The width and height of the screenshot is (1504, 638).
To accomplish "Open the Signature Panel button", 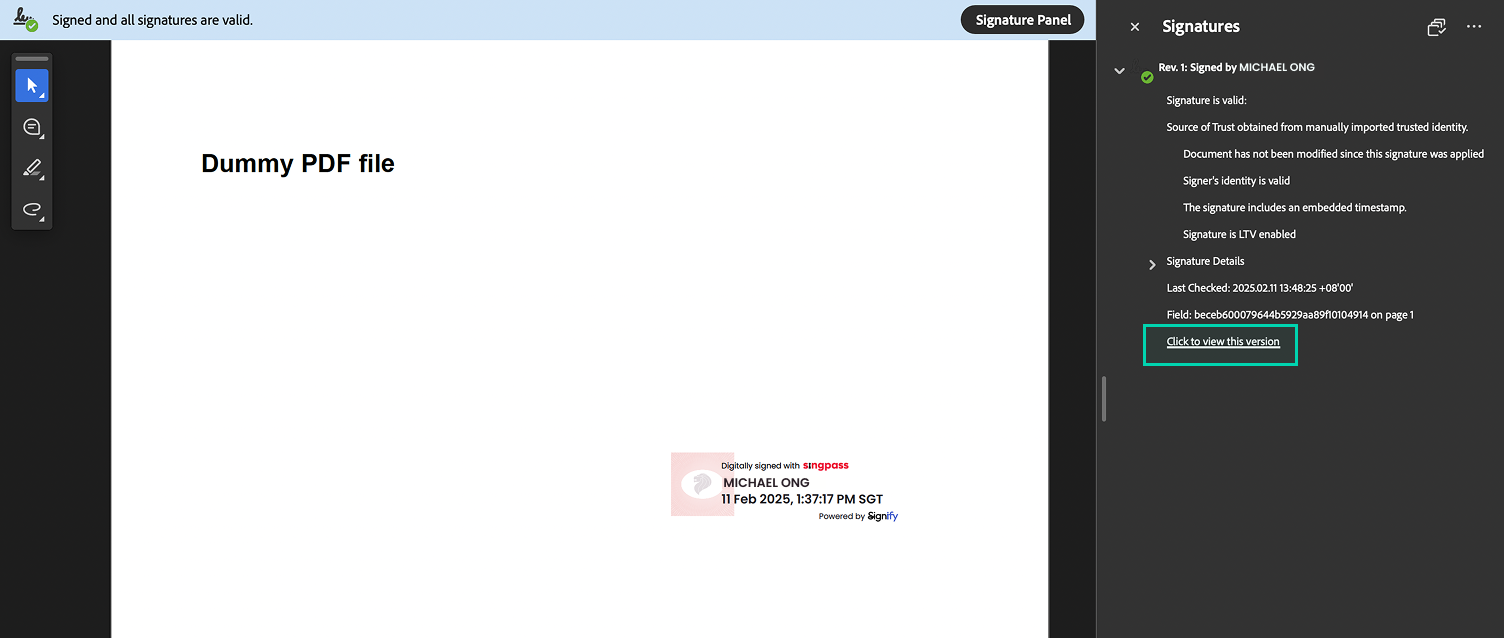I will pos(1022,20).
